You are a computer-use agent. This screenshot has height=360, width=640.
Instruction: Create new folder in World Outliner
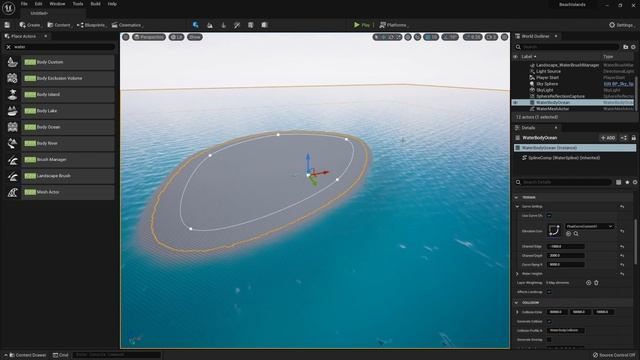point(625,47)
